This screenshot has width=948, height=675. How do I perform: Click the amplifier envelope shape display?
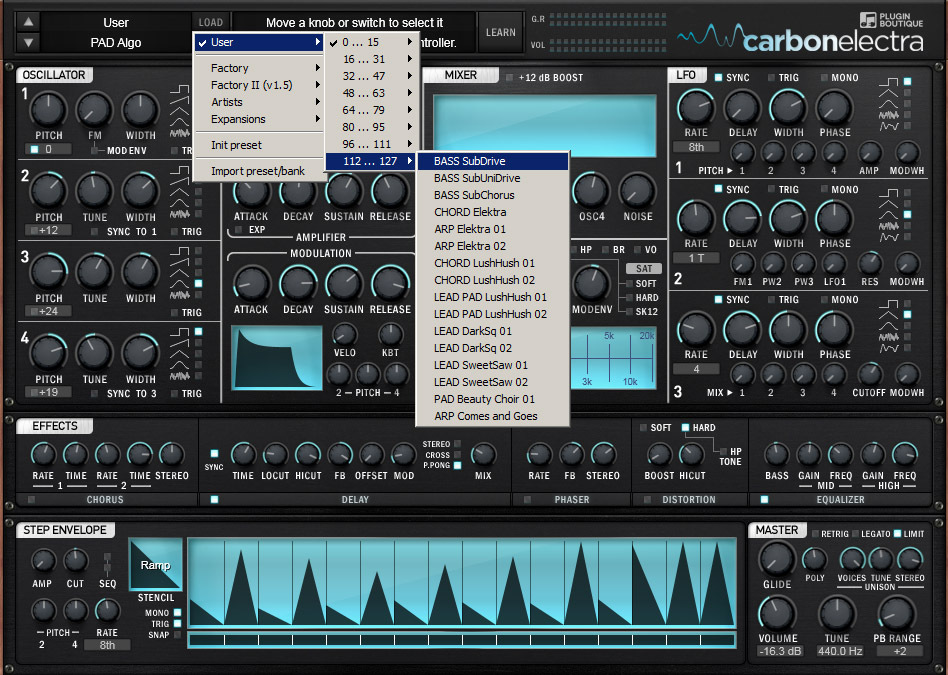(x=276, y=357)
